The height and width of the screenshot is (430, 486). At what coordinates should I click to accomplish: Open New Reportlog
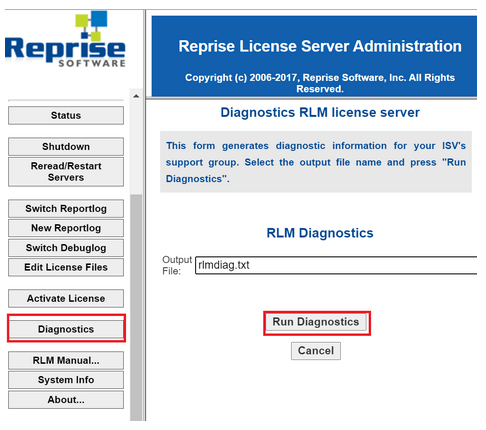tap(66, 228)
